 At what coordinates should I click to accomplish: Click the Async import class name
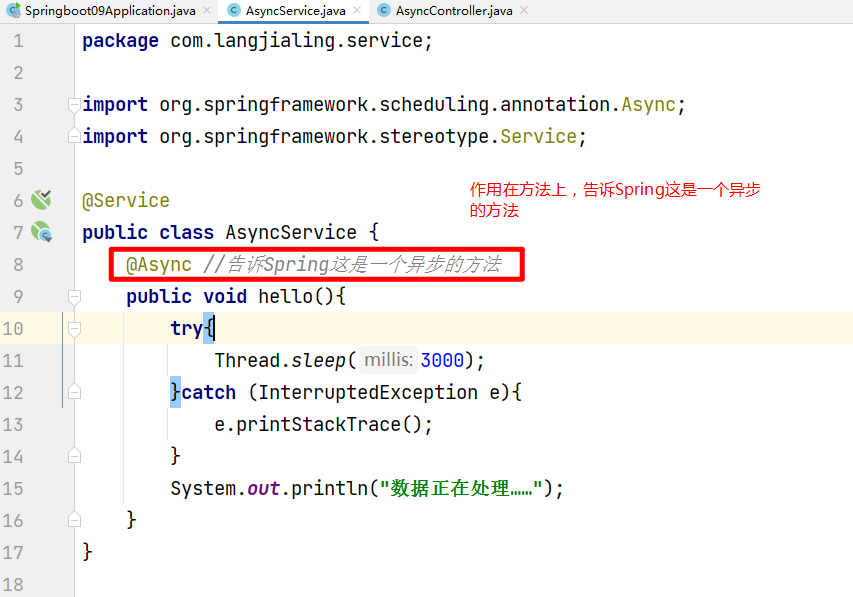(x=648, y=104)
